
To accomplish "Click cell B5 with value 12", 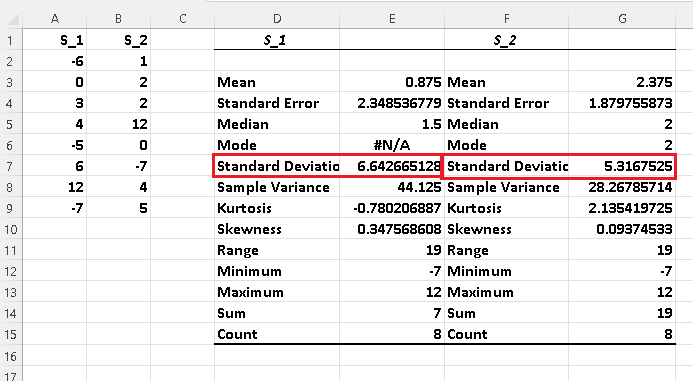I will [x=118, y=124].
